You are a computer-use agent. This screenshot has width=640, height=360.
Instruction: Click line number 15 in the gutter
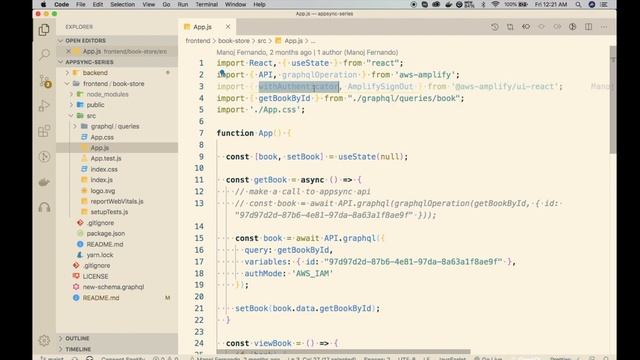pyautogui.click(x=199, y=238)
